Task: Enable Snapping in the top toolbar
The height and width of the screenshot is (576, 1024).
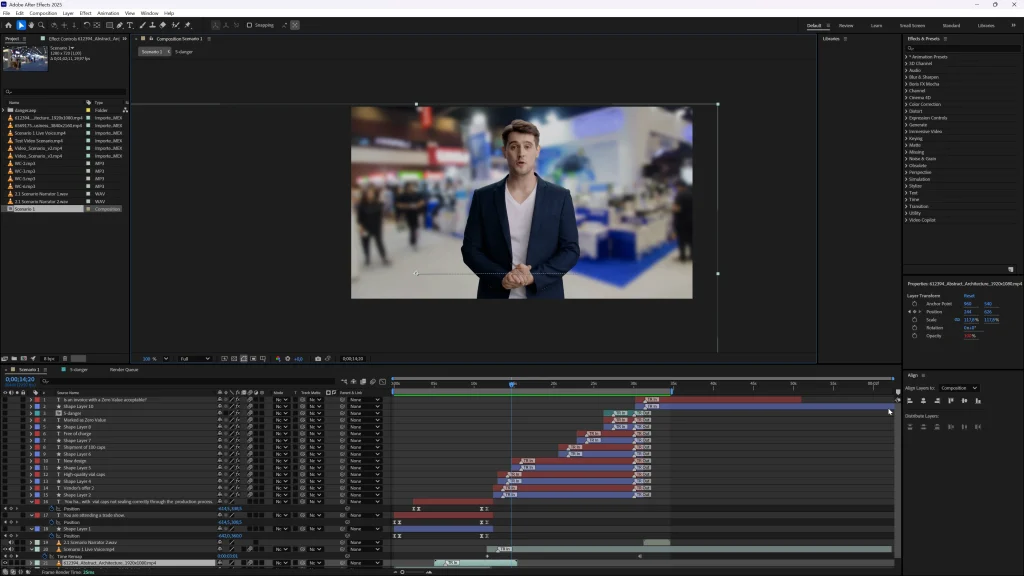Action: click(250, 25)
